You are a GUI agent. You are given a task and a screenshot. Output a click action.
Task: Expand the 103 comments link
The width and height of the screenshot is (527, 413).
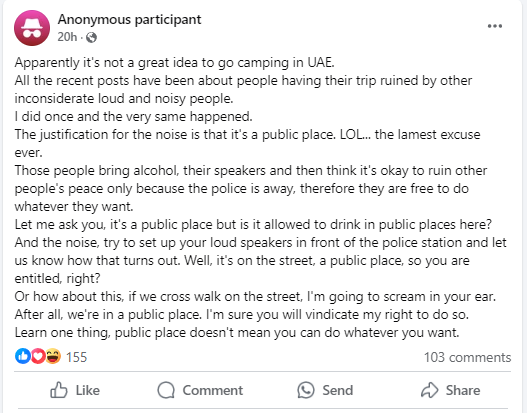point(467,357)
